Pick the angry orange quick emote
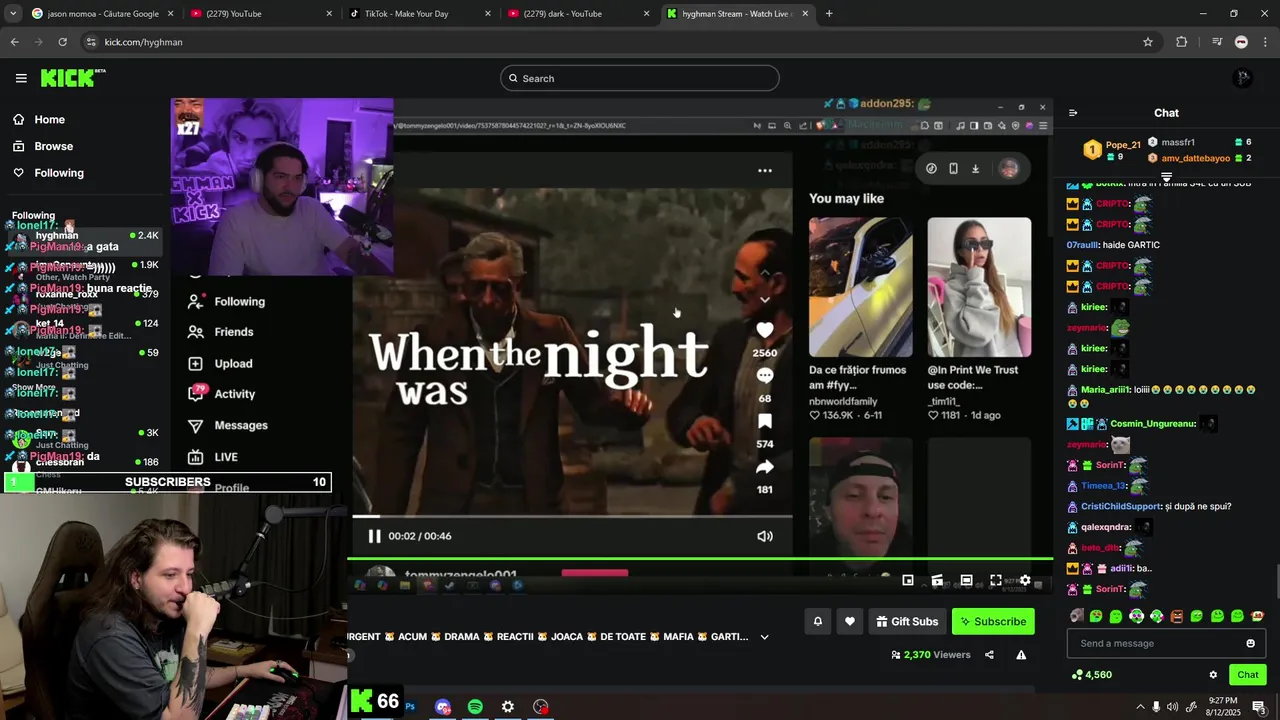Image resolution: width=1280 pixels, height=720 pixels. point(1177,616)
